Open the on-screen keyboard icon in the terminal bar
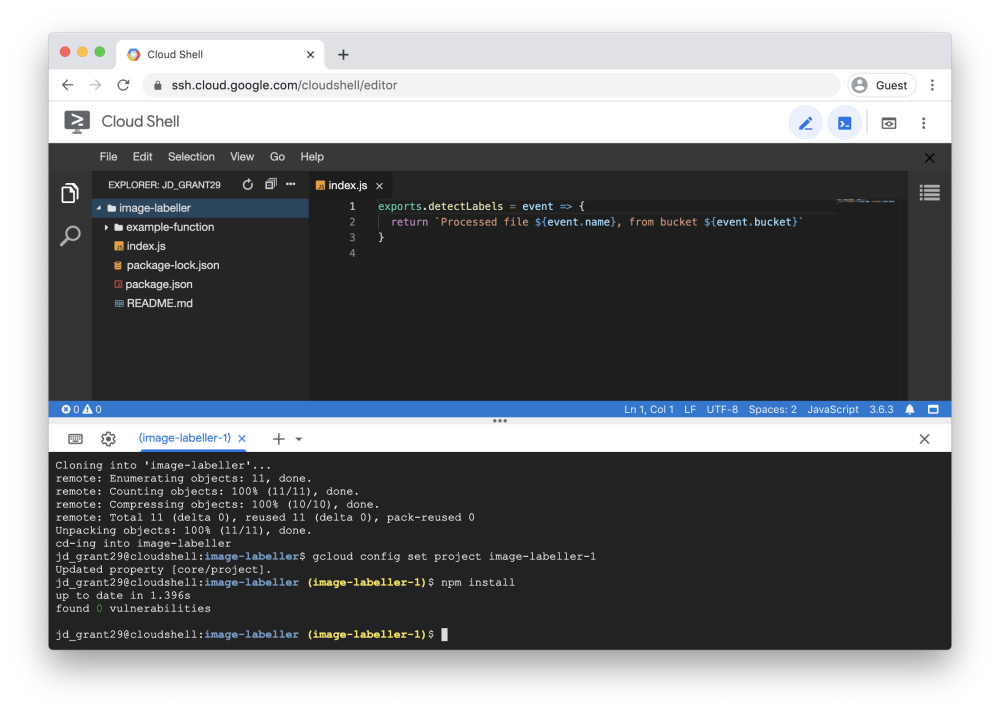 click(75, 438)
